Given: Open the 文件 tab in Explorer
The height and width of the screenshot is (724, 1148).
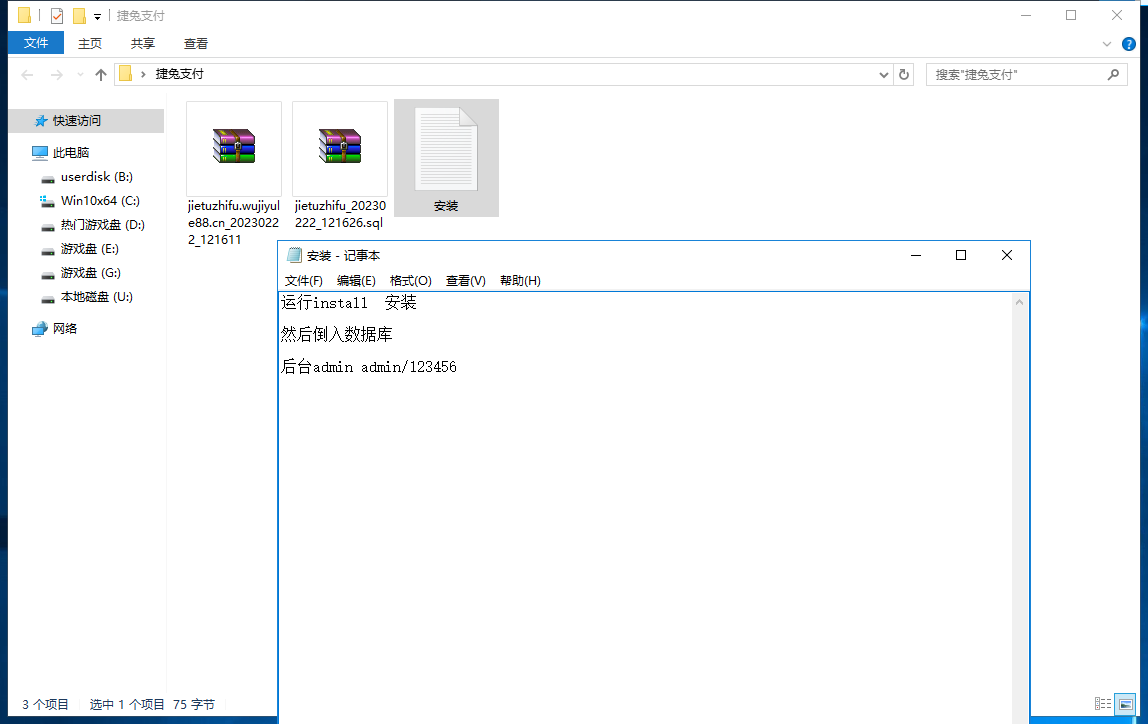Looking at the screenshot, I should pos(36,43).
